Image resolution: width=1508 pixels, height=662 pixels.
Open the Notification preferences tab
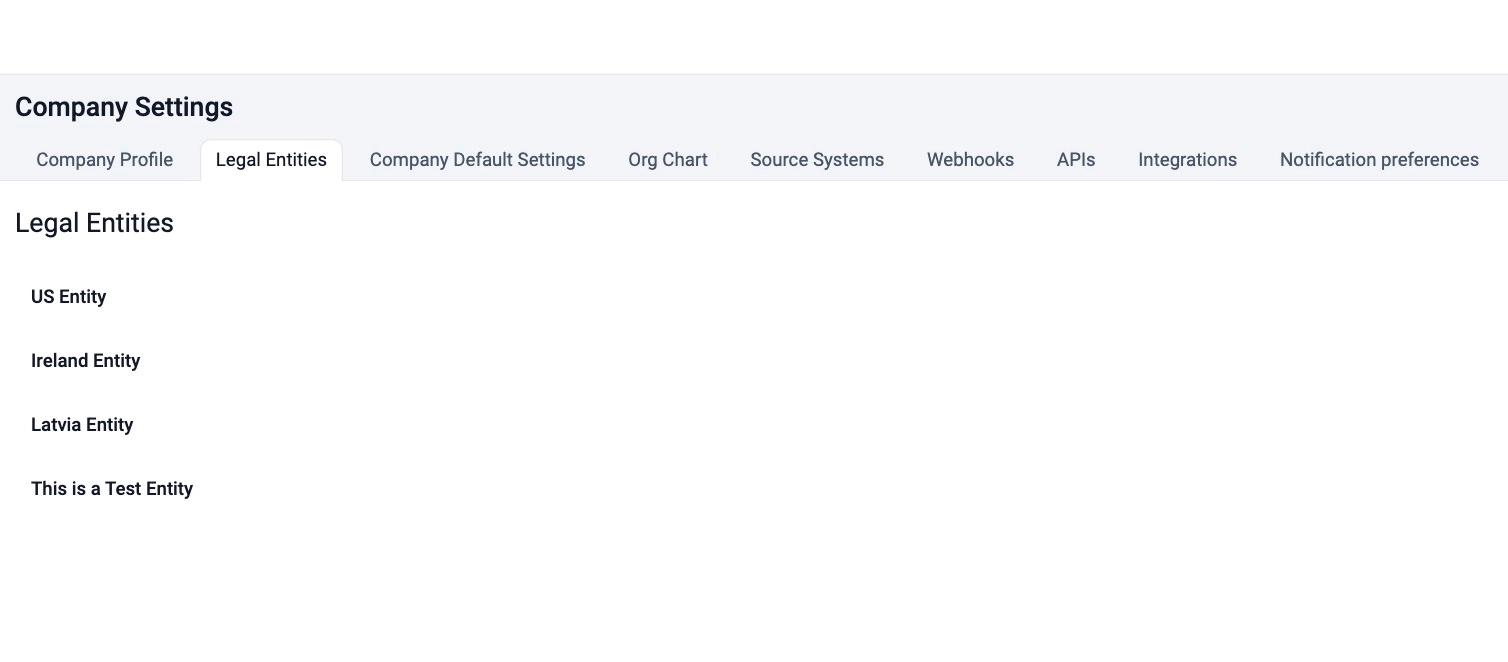click(x=1378, y=160)
